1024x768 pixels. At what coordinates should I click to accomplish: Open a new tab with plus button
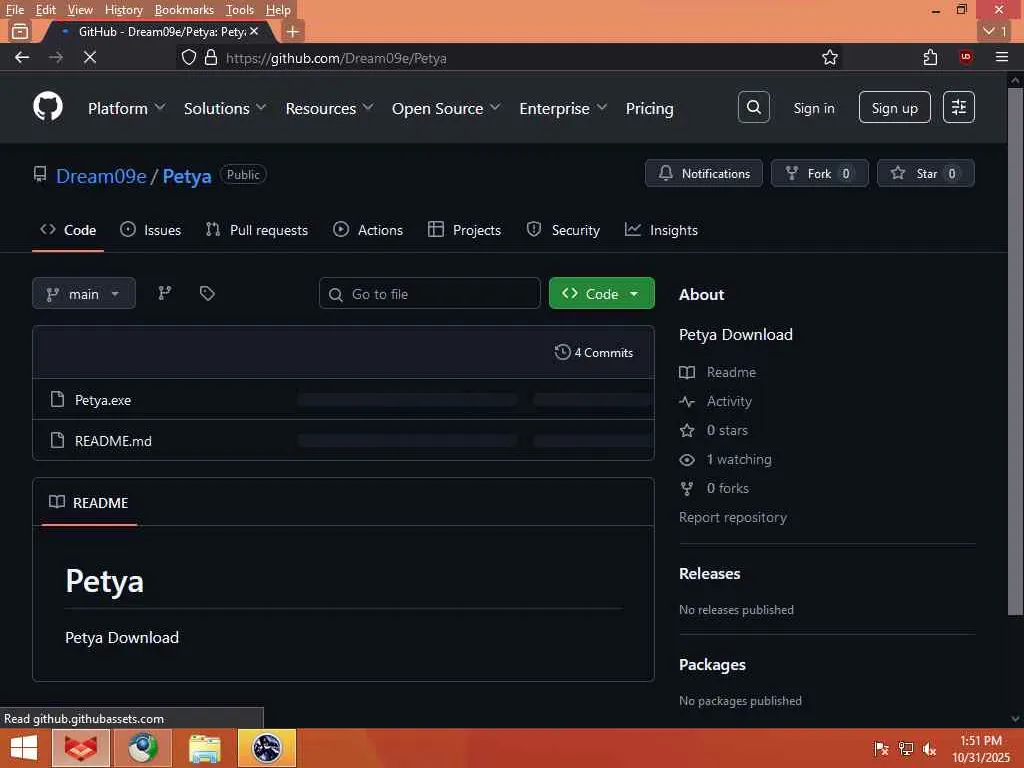tap(293, 31)
